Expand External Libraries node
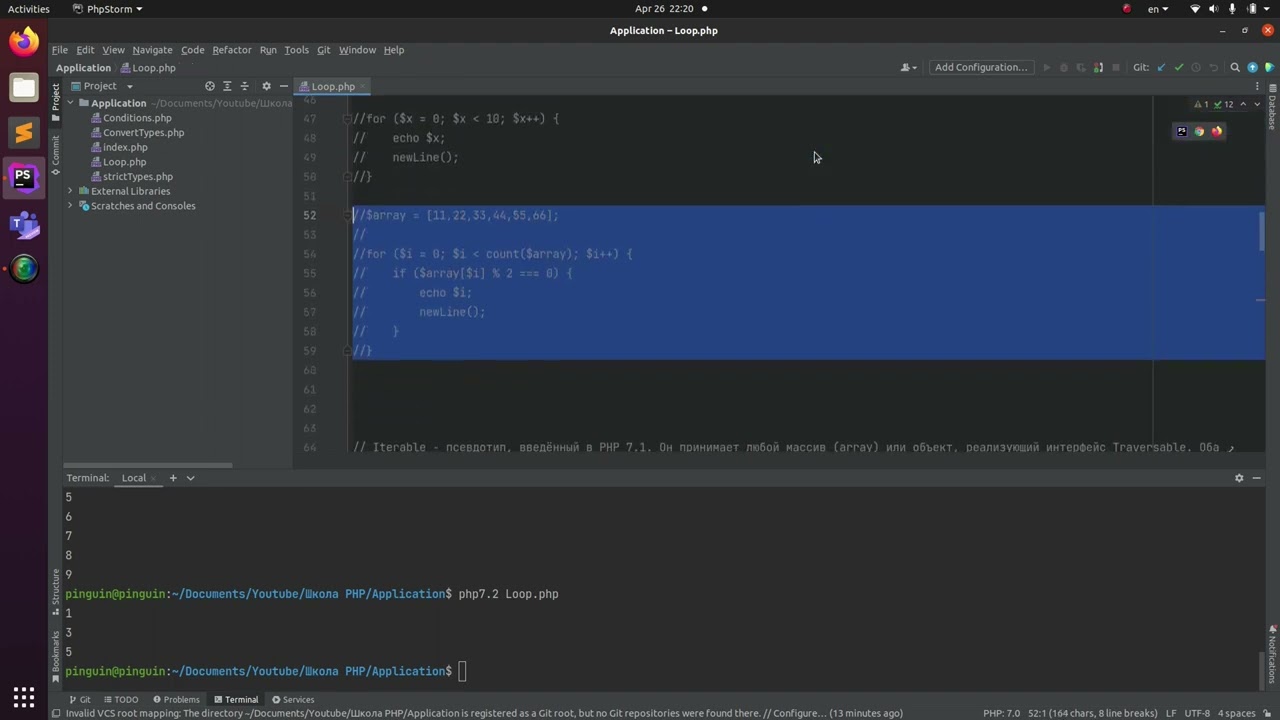The image size is (1280, 720). click(70, 191)
